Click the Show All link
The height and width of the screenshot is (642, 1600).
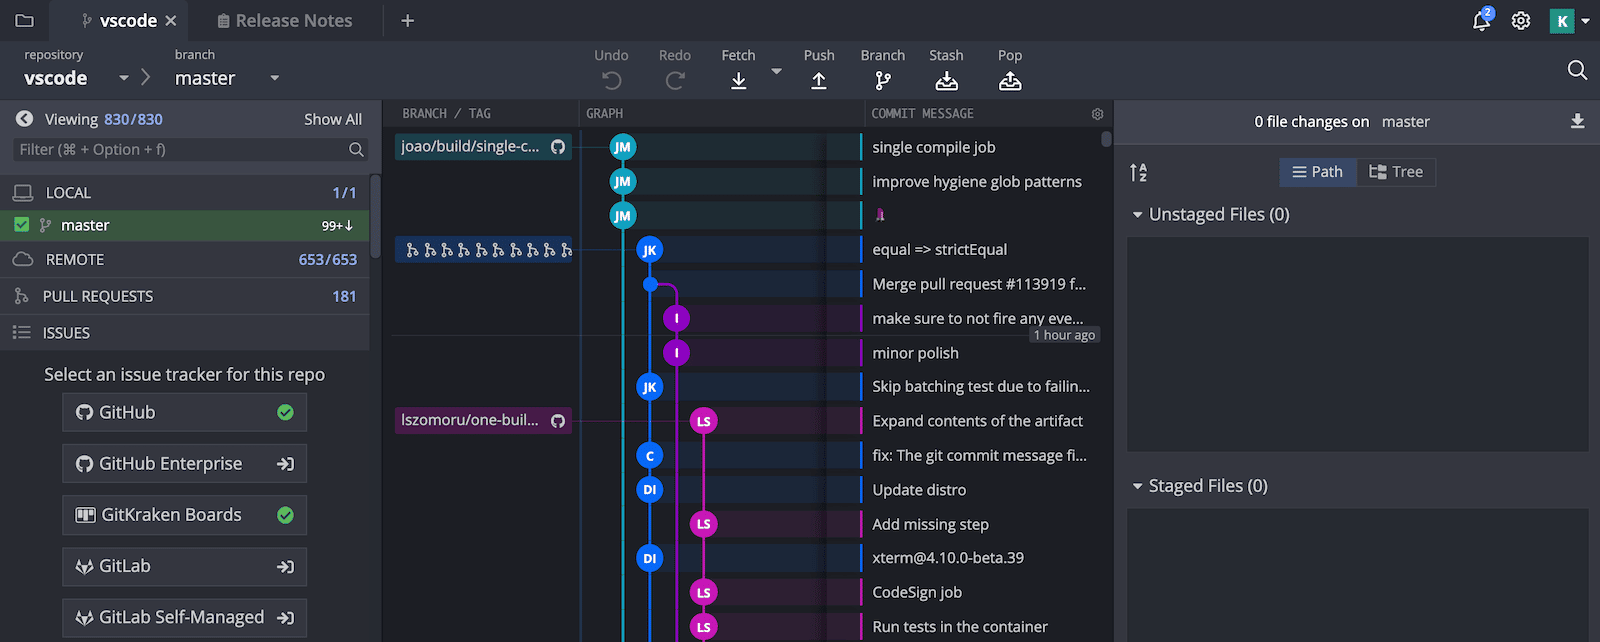(x=332, y=119)
